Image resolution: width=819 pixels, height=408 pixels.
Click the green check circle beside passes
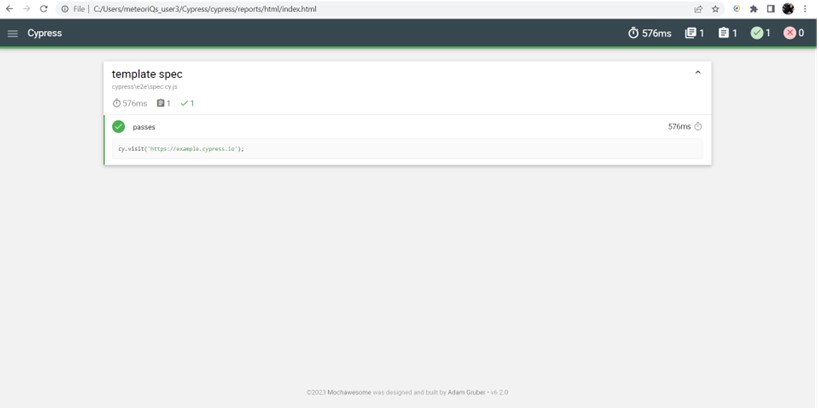119,126
